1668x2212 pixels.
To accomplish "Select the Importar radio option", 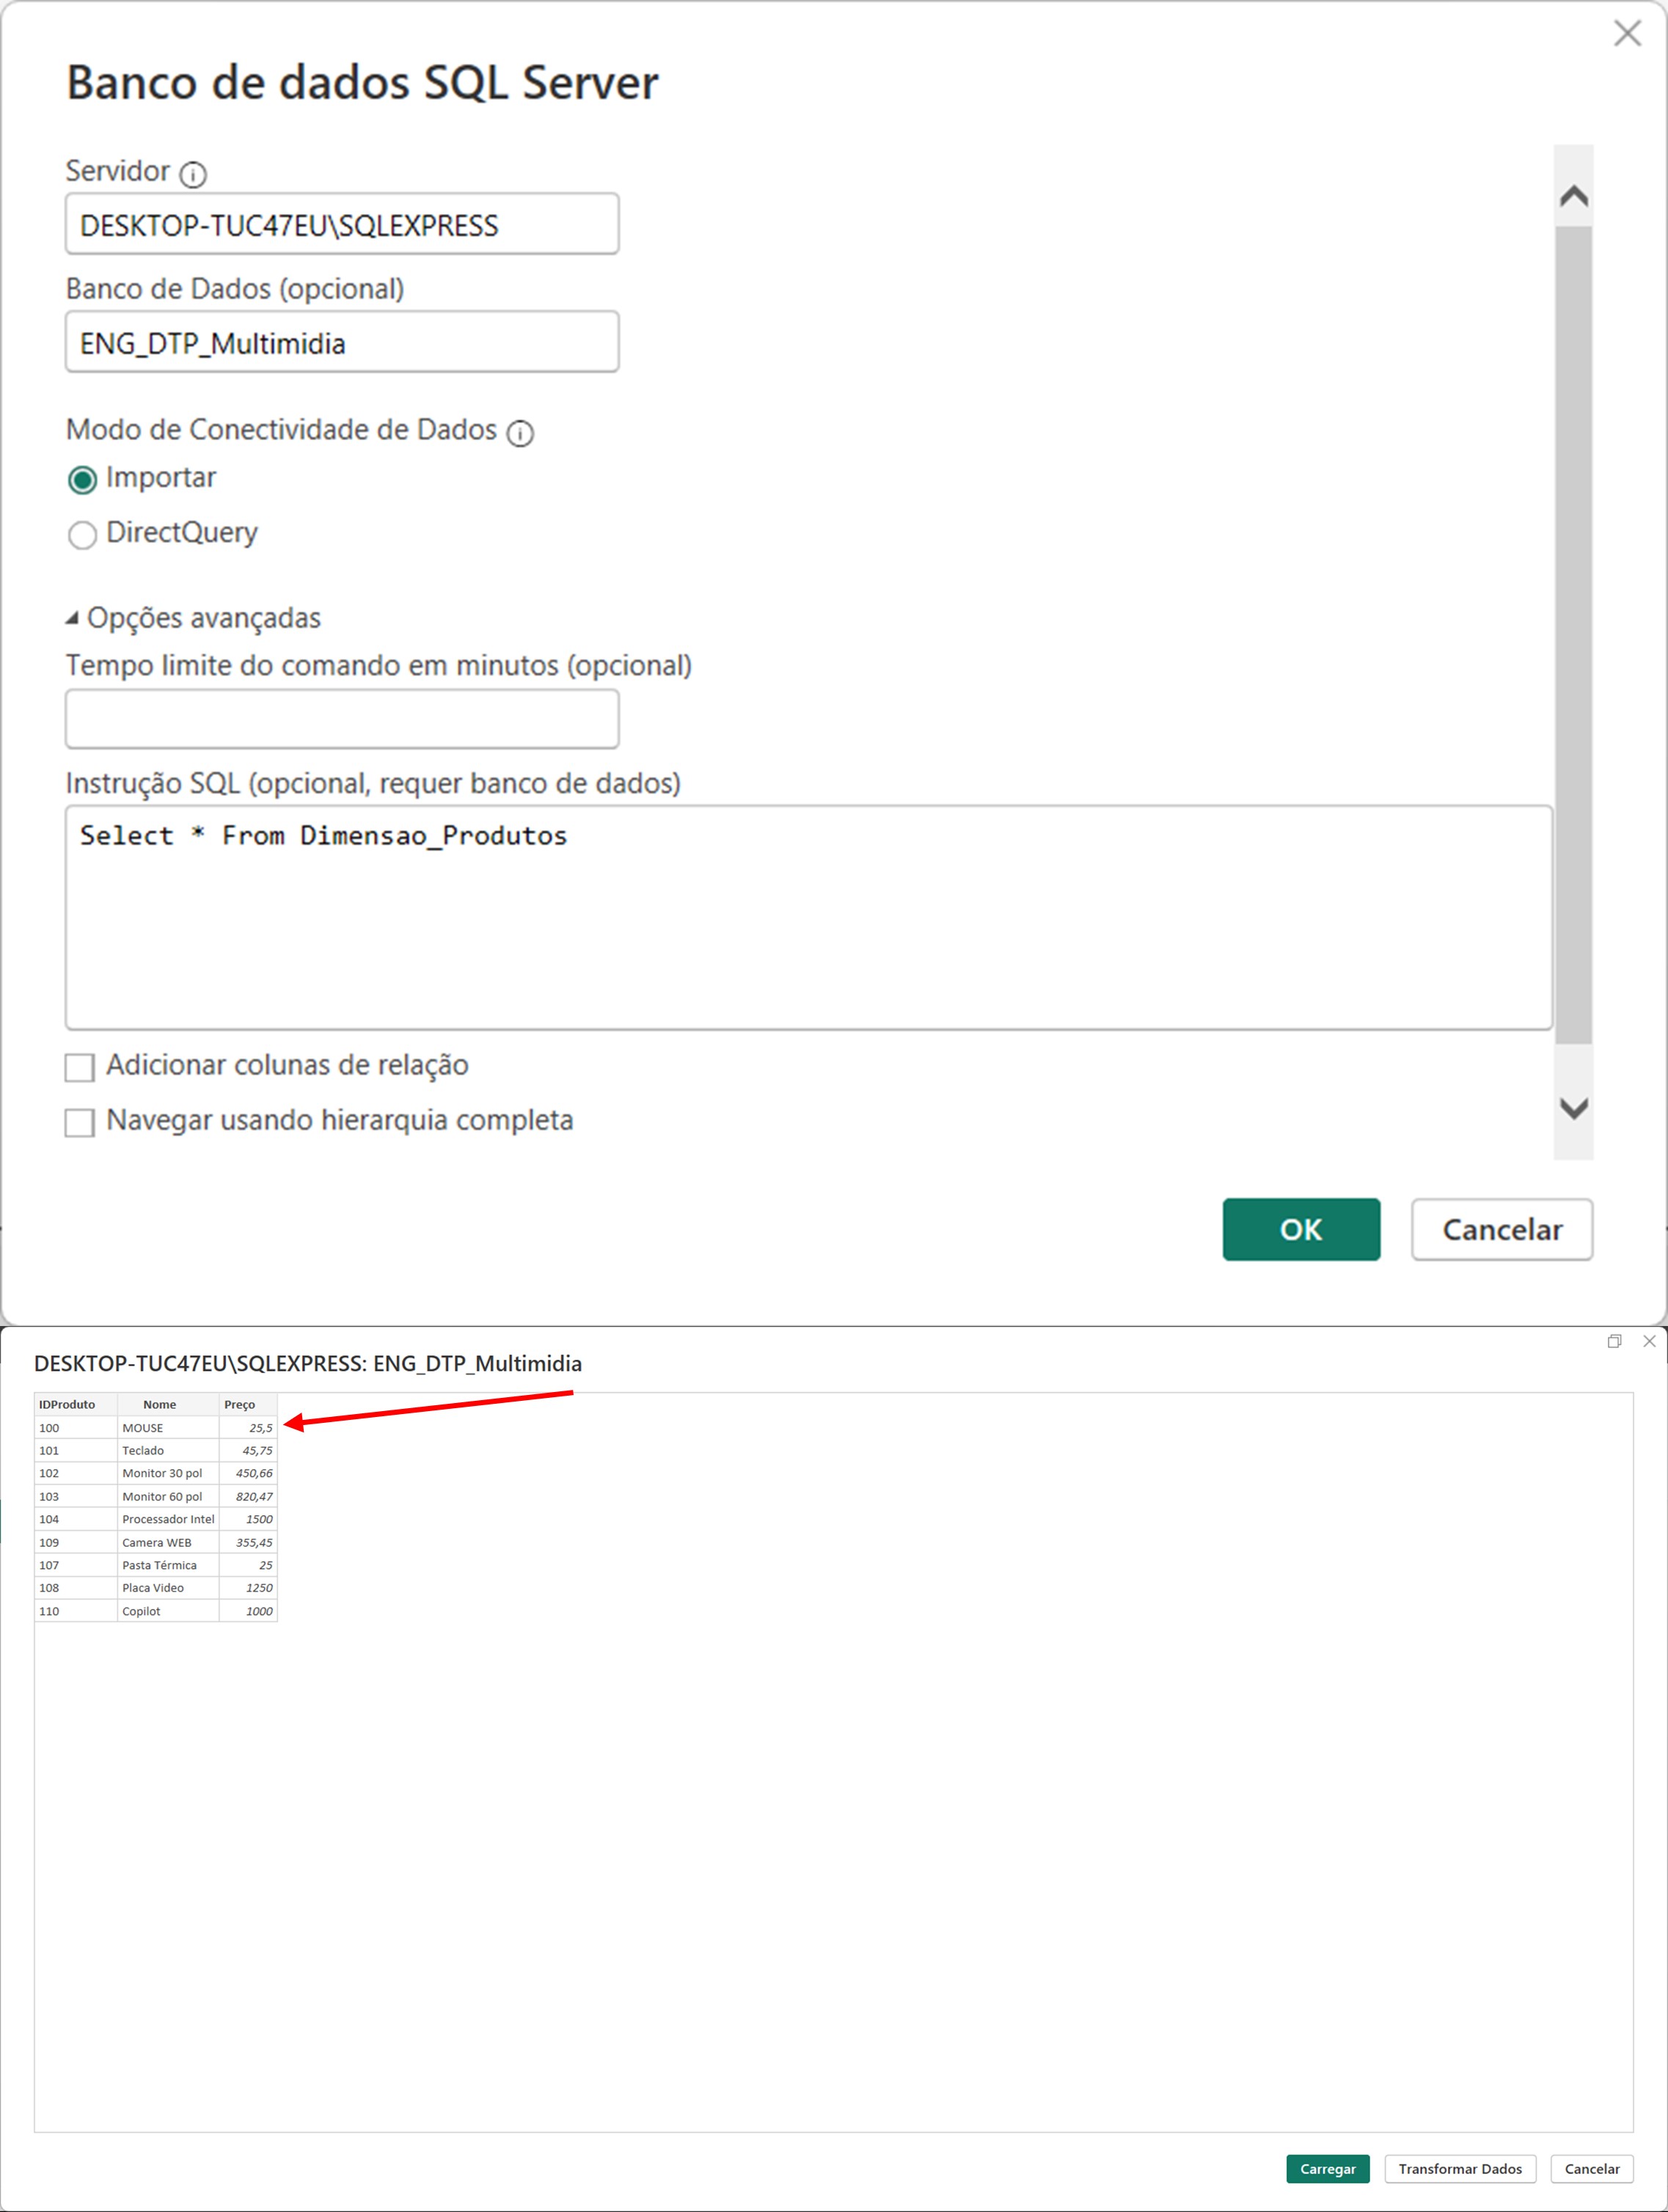I will click(x=82, y=480).
